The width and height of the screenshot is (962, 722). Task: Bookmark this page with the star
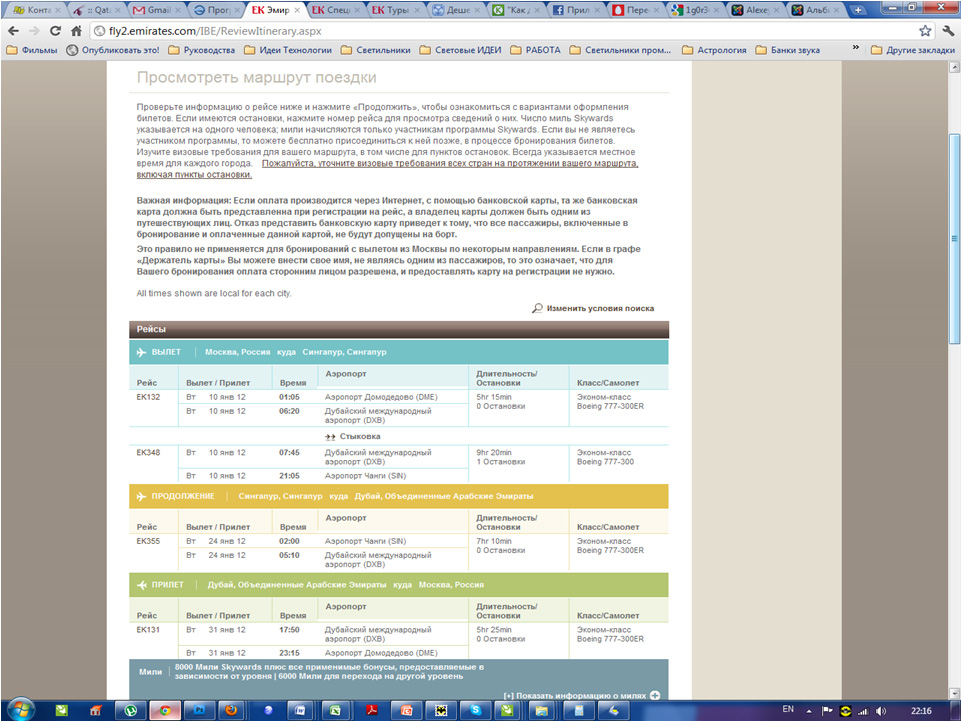point(925,31)
